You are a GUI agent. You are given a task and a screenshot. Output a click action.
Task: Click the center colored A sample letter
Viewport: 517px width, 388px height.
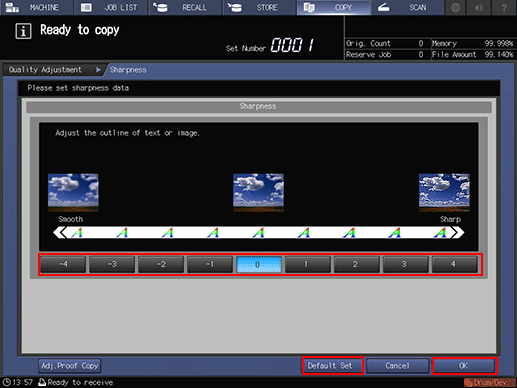[x=258, y=232]
